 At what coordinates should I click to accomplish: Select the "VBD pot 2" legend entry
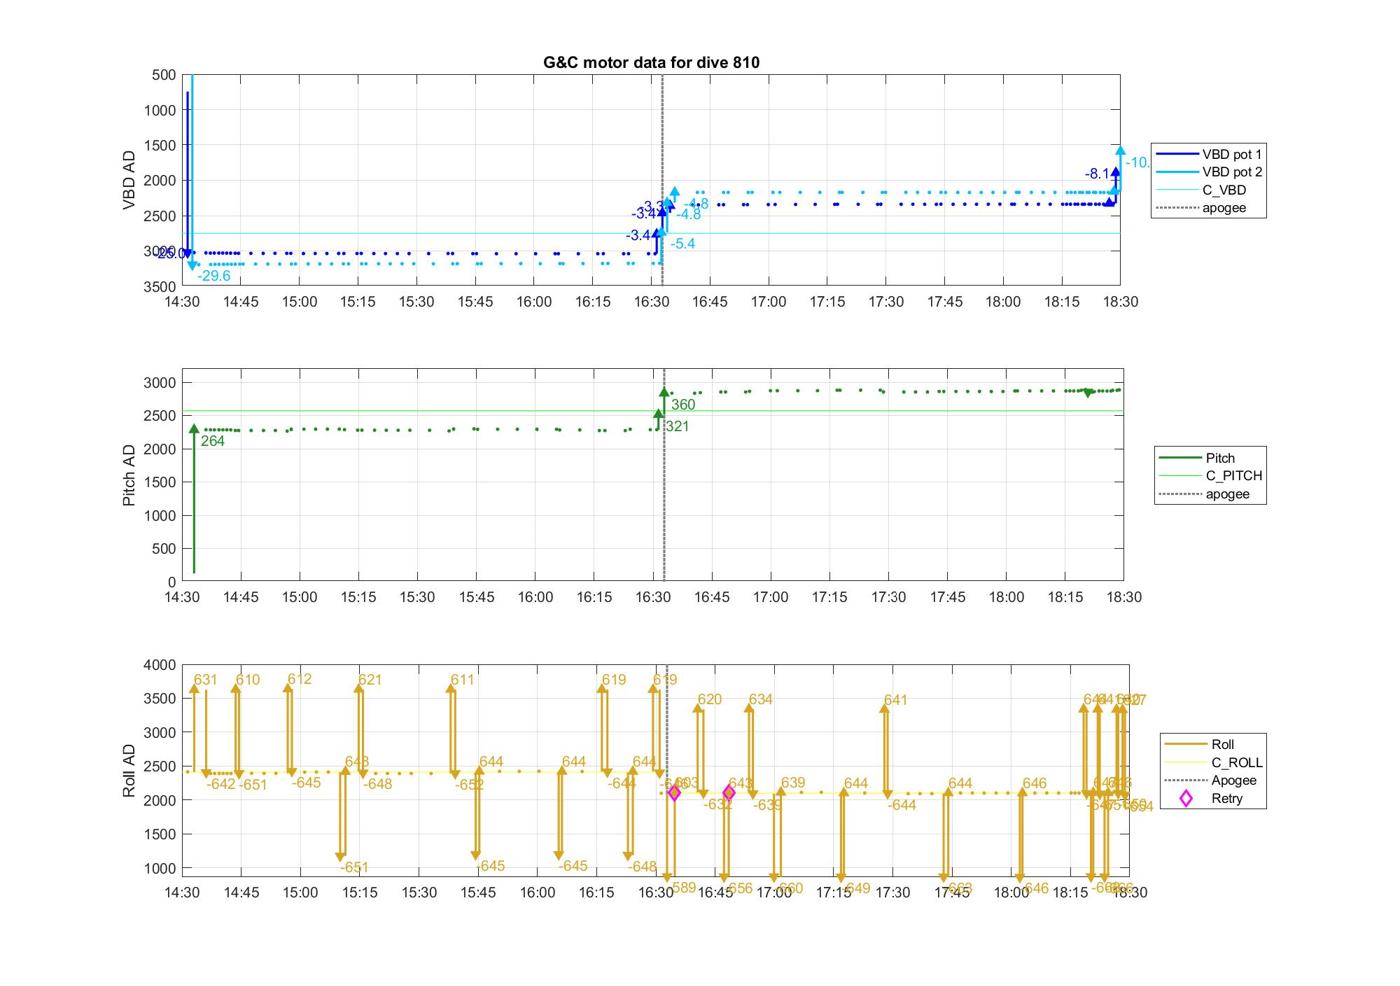[1209, 172]
